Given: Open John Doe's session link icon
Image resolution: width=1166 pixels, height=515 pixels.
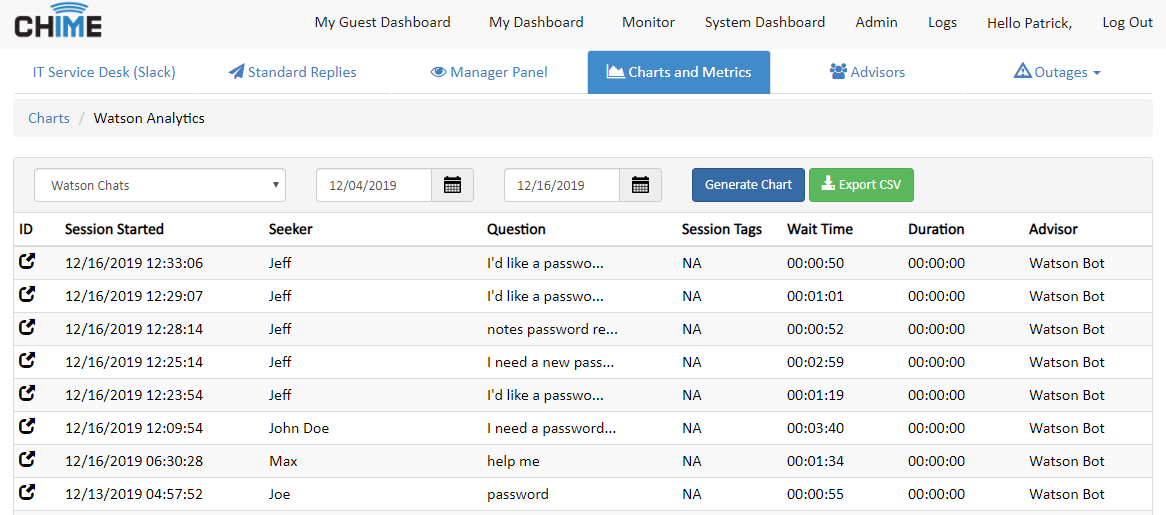Looking at the screenshot, I should click(x=27, y=427).
